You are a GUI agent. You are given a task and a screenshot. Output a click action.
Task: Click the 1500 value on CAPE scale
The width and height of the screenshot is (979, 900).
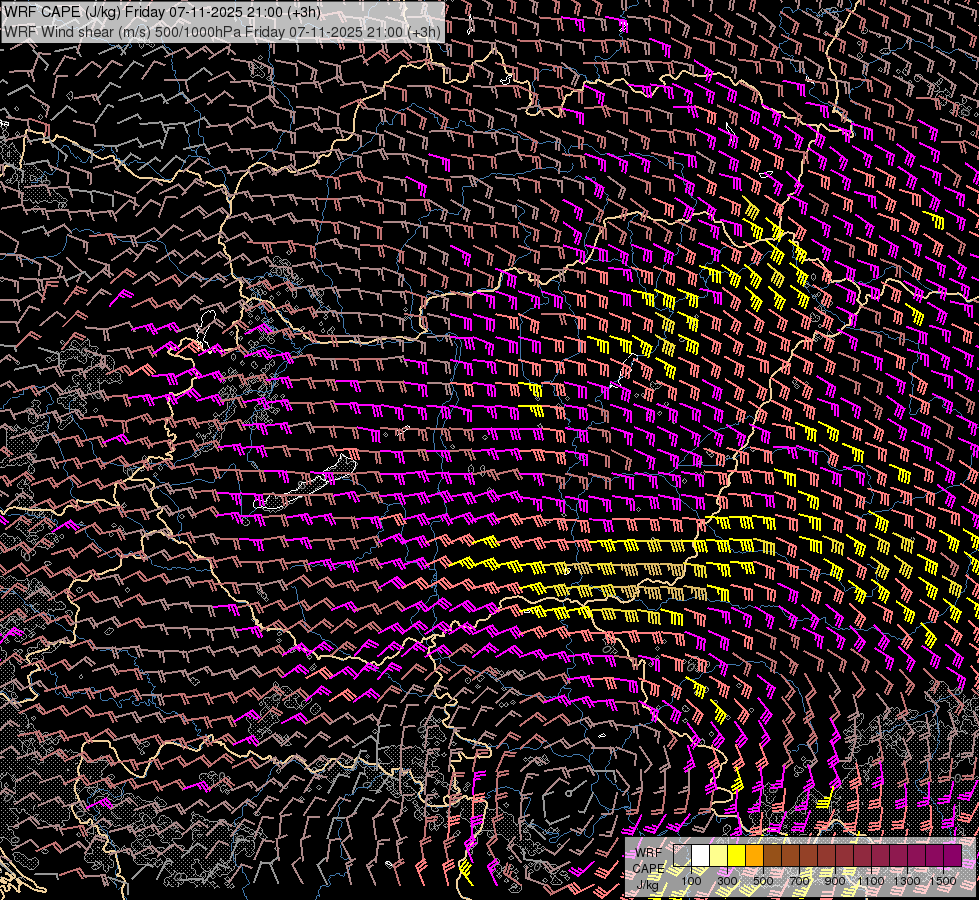[942, 881]
